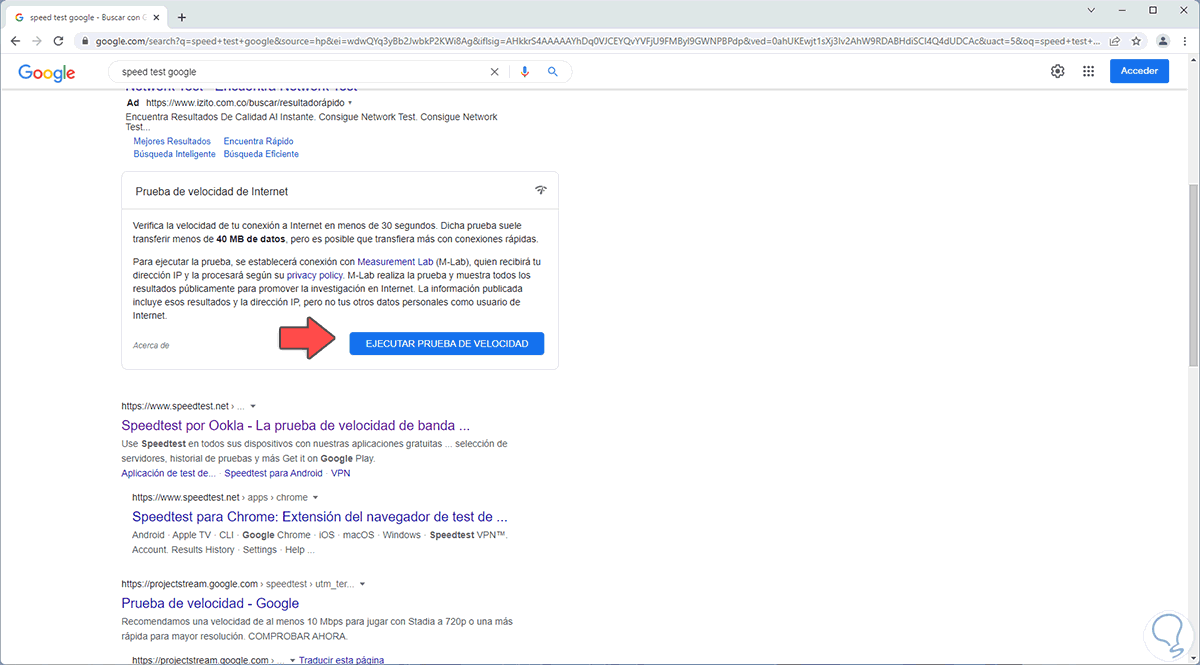Click the padlock site info icon
The width and height of the screenshot is (1200, 665).
point(85,41)
